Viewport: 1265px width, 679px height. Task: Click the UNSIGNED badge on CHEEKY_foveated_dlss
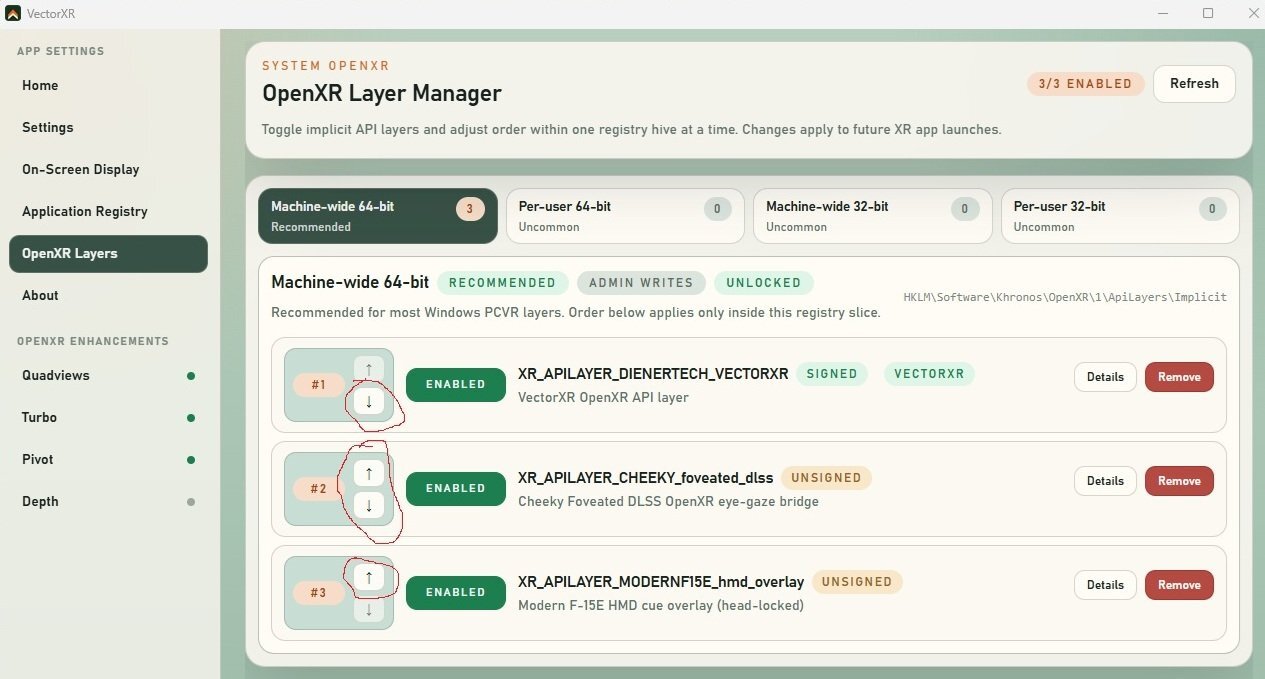coord(826,478)
